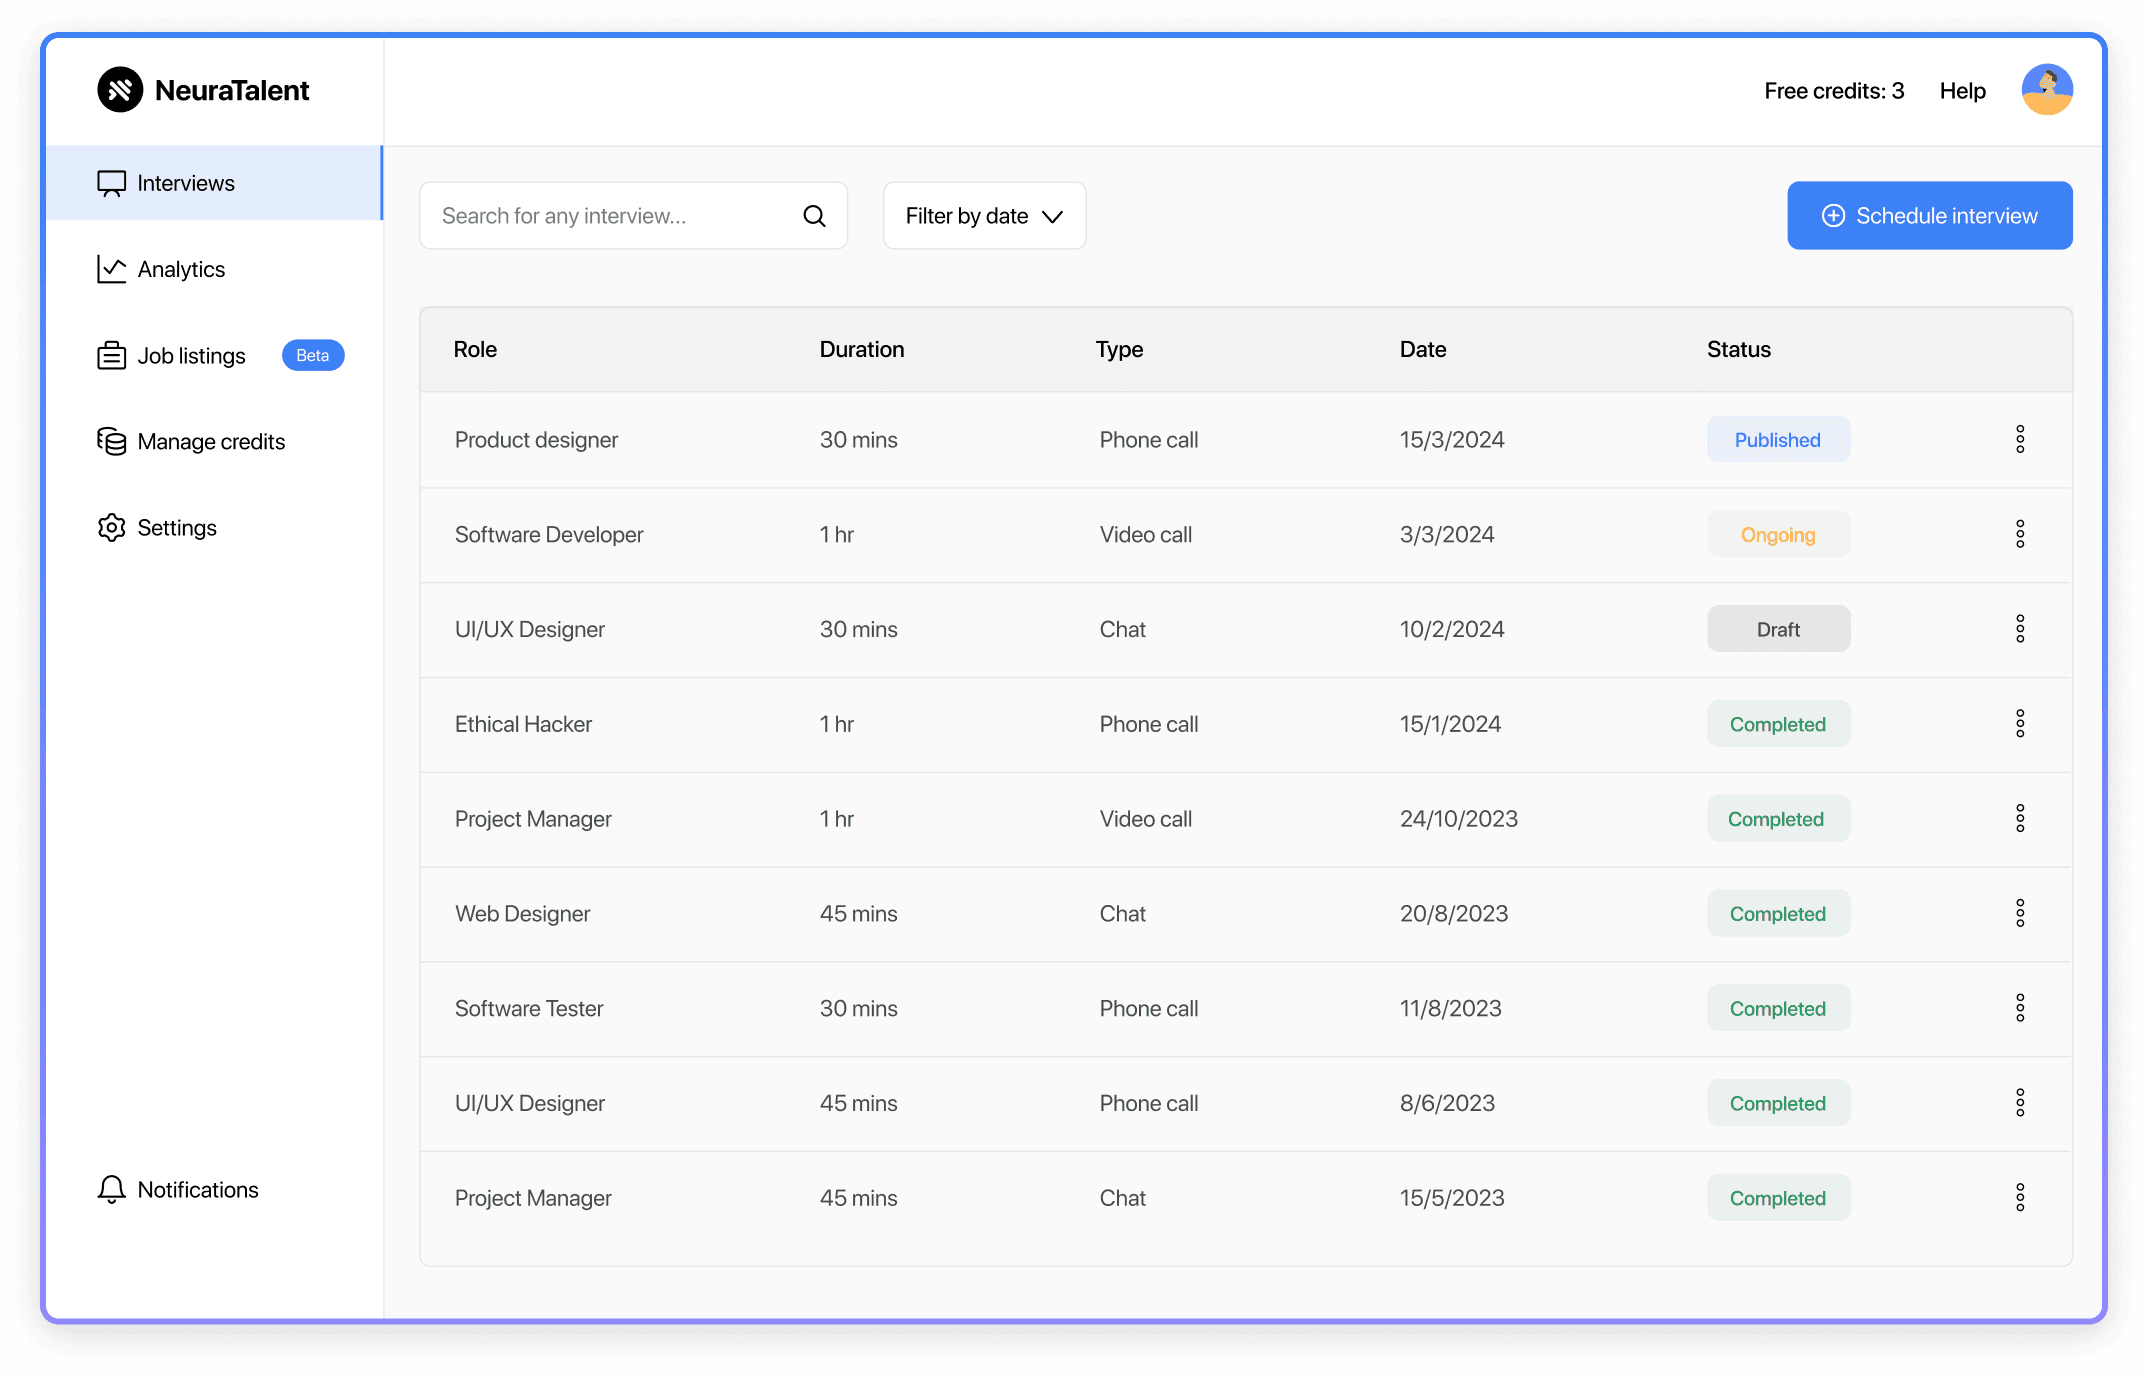
Task: Open the Software Developer row three-dot menu
Action: pos(2020,534)
